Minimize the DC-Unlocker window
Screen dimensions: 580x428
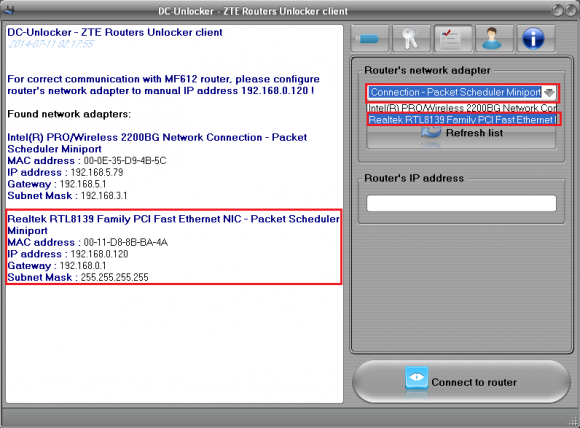coord(558,10)
